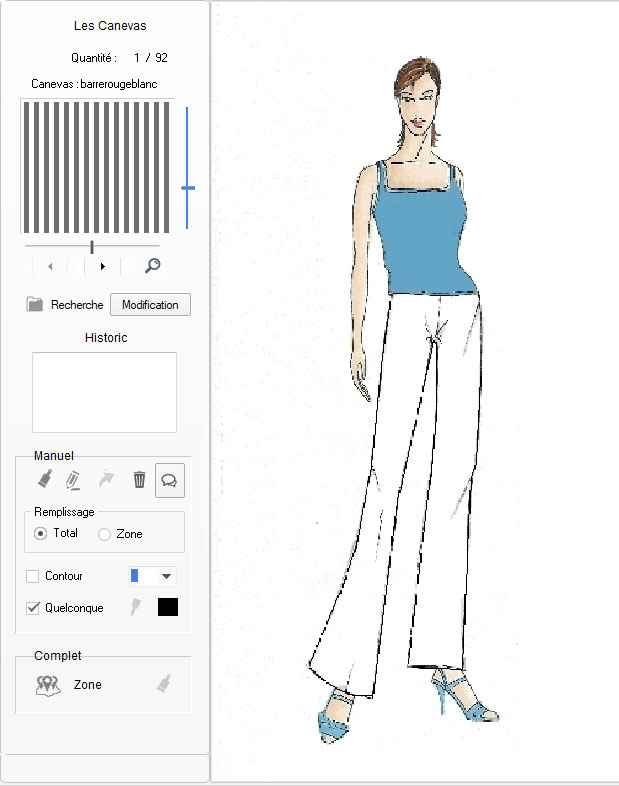Click the vertical blue slider beside preview
The width and height of the screenshot is (619, 786).
coord(187,187)
